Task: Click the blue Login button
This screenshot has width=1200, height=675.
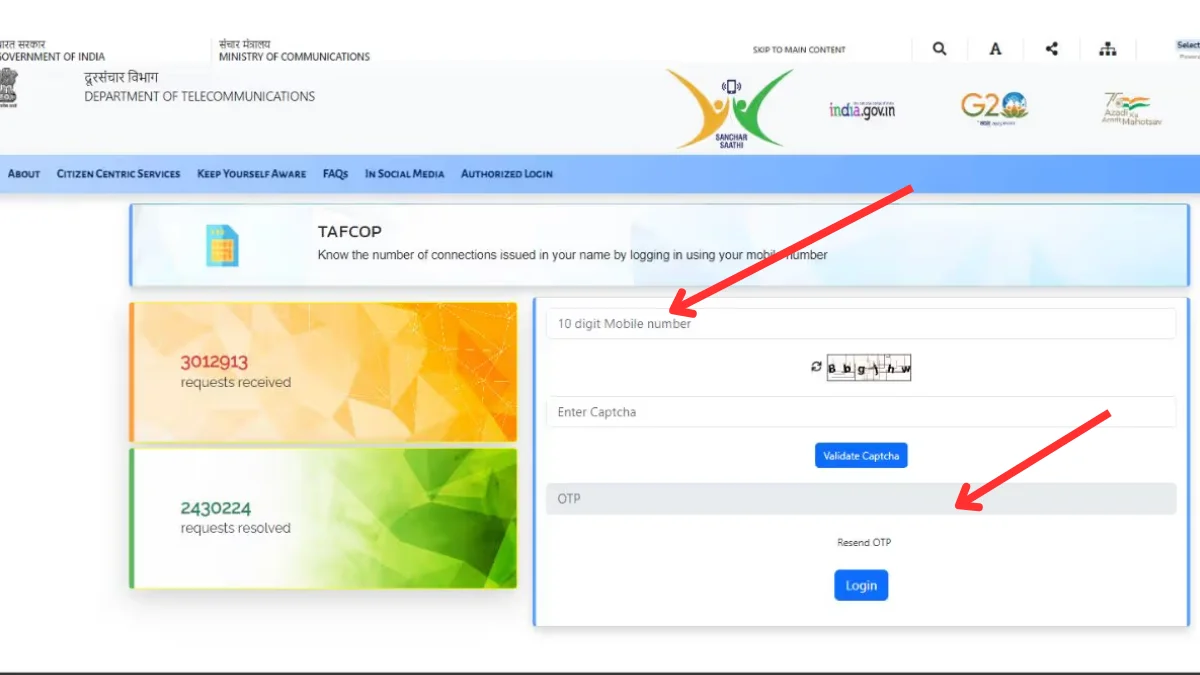Action: 860,586
